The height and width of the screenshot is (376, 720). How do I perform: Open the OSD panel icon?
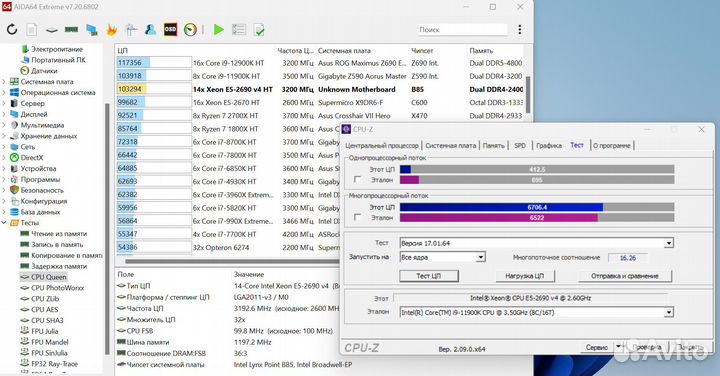[x=170, y=30]
